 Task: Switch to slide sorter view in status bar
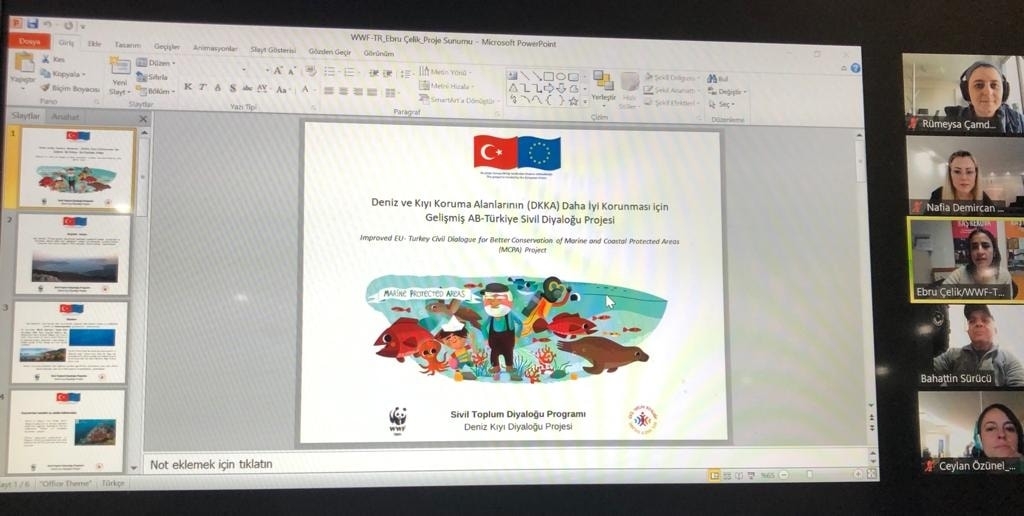[x=727, y=476]
